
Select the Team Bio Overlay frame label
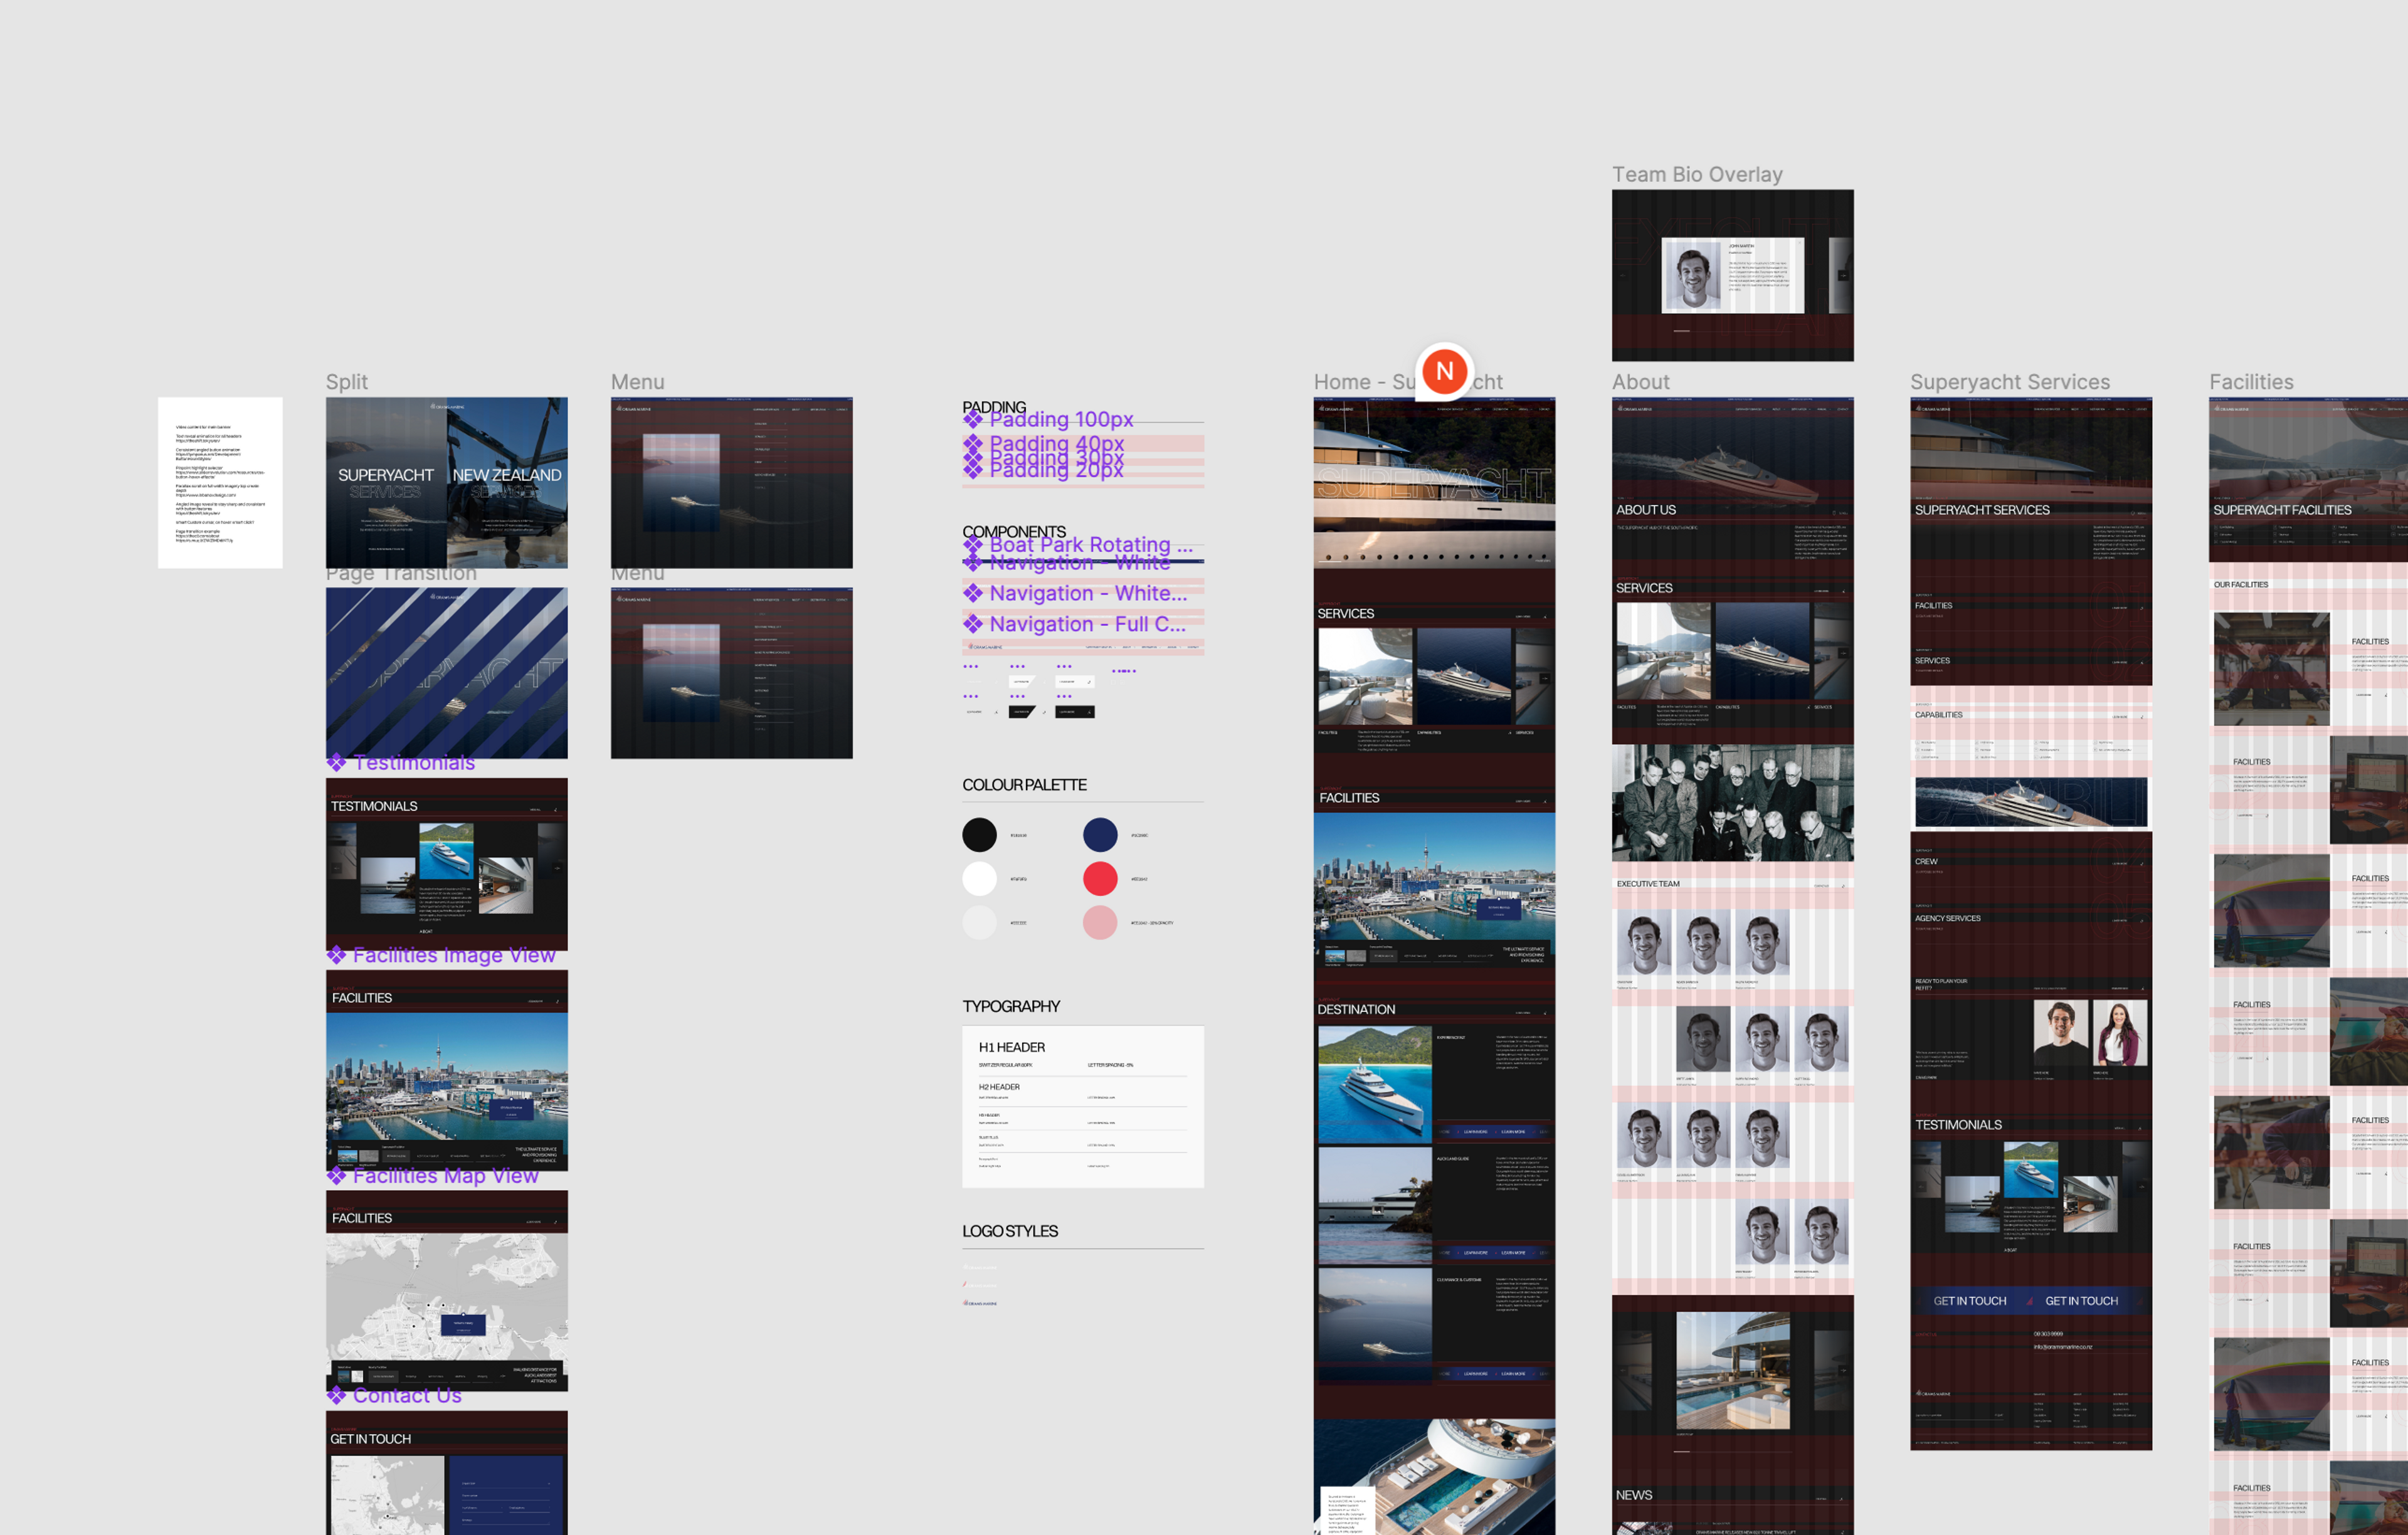coord(1697,175)
